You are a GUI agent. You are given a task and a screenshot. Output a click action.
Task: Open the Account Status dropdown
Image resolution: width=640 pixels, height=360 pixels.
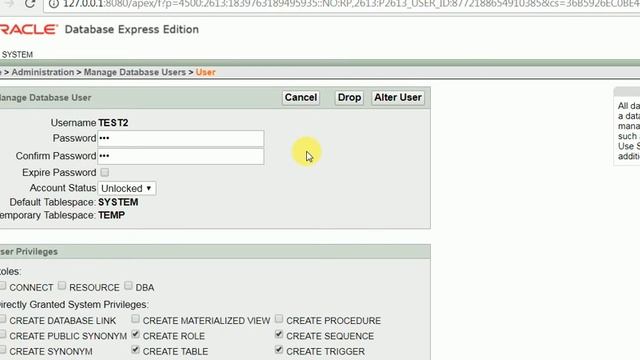tap(127, 188)
